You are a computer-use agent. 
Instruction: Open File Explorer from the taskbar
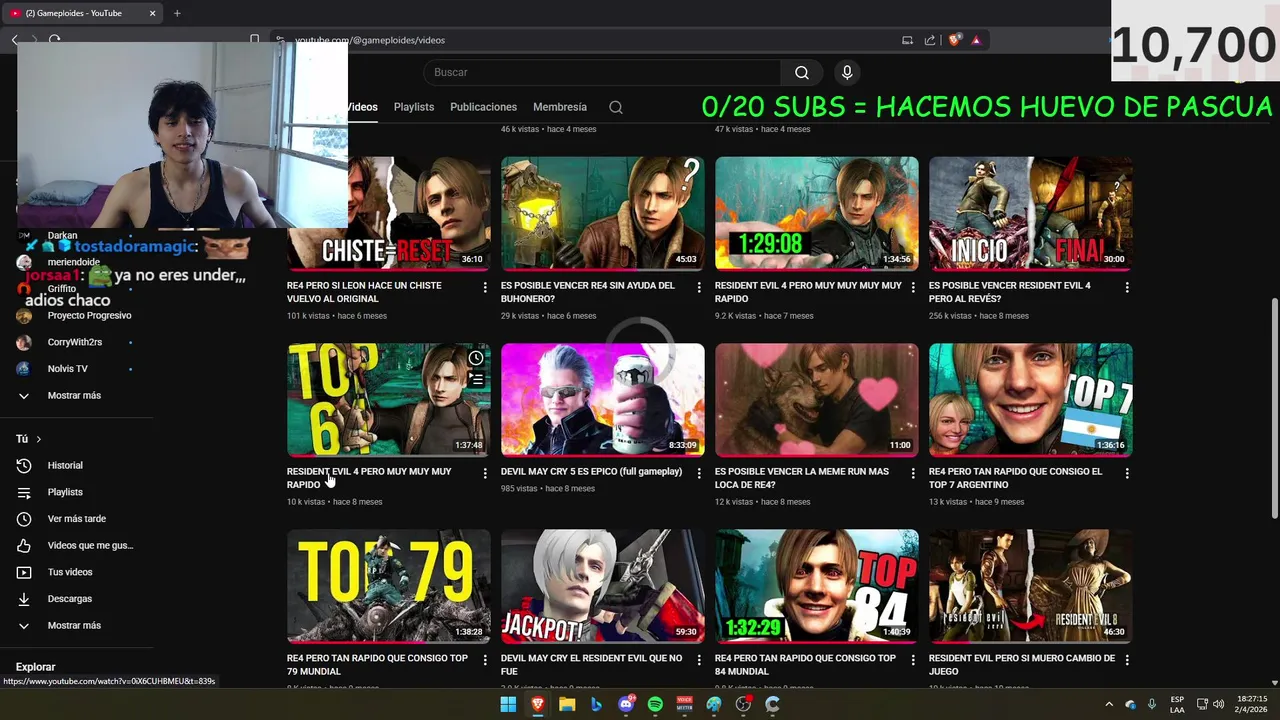[x=567, y=704]
